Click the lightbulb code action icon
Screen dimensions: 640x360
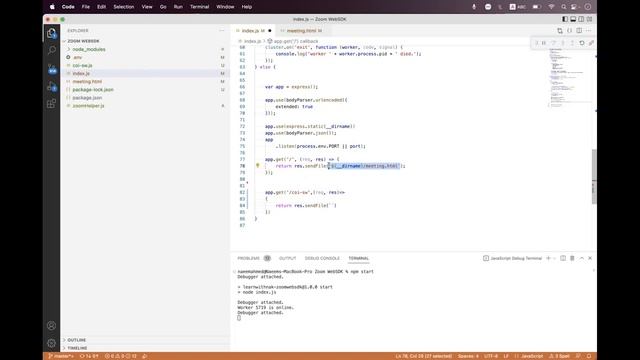click(x=258, y=166)
